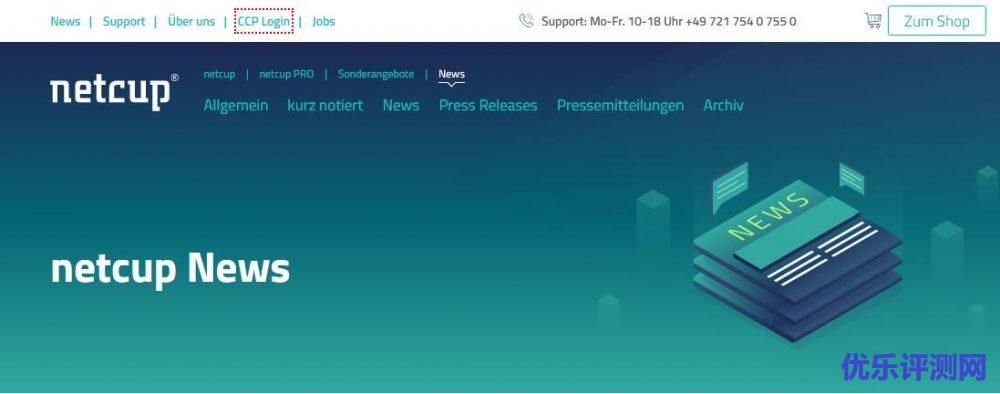1000x394 pixels.
Task: Click the phone support icon
Action: tap(526, 21)
